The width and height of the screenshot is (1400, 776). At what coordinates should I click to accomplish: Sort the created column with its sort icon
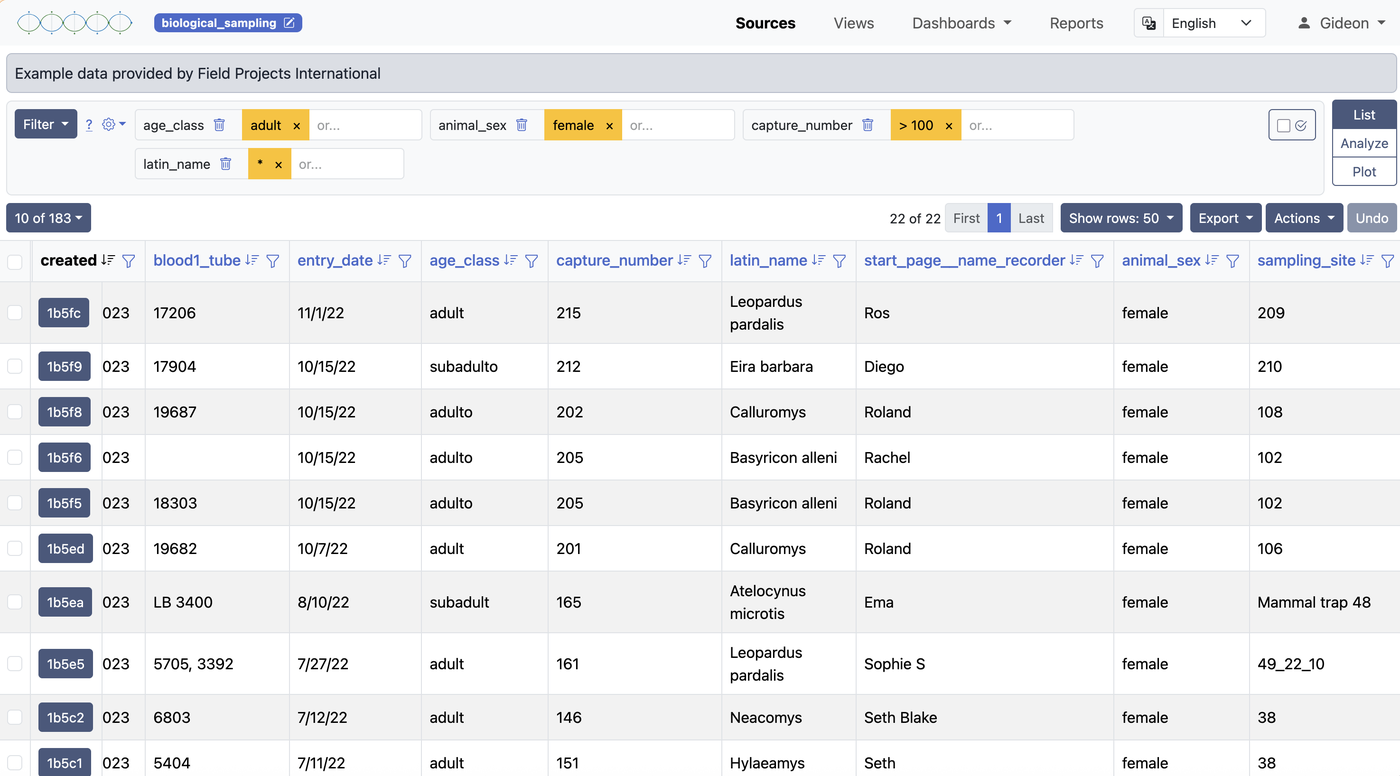tap(108, 260)
